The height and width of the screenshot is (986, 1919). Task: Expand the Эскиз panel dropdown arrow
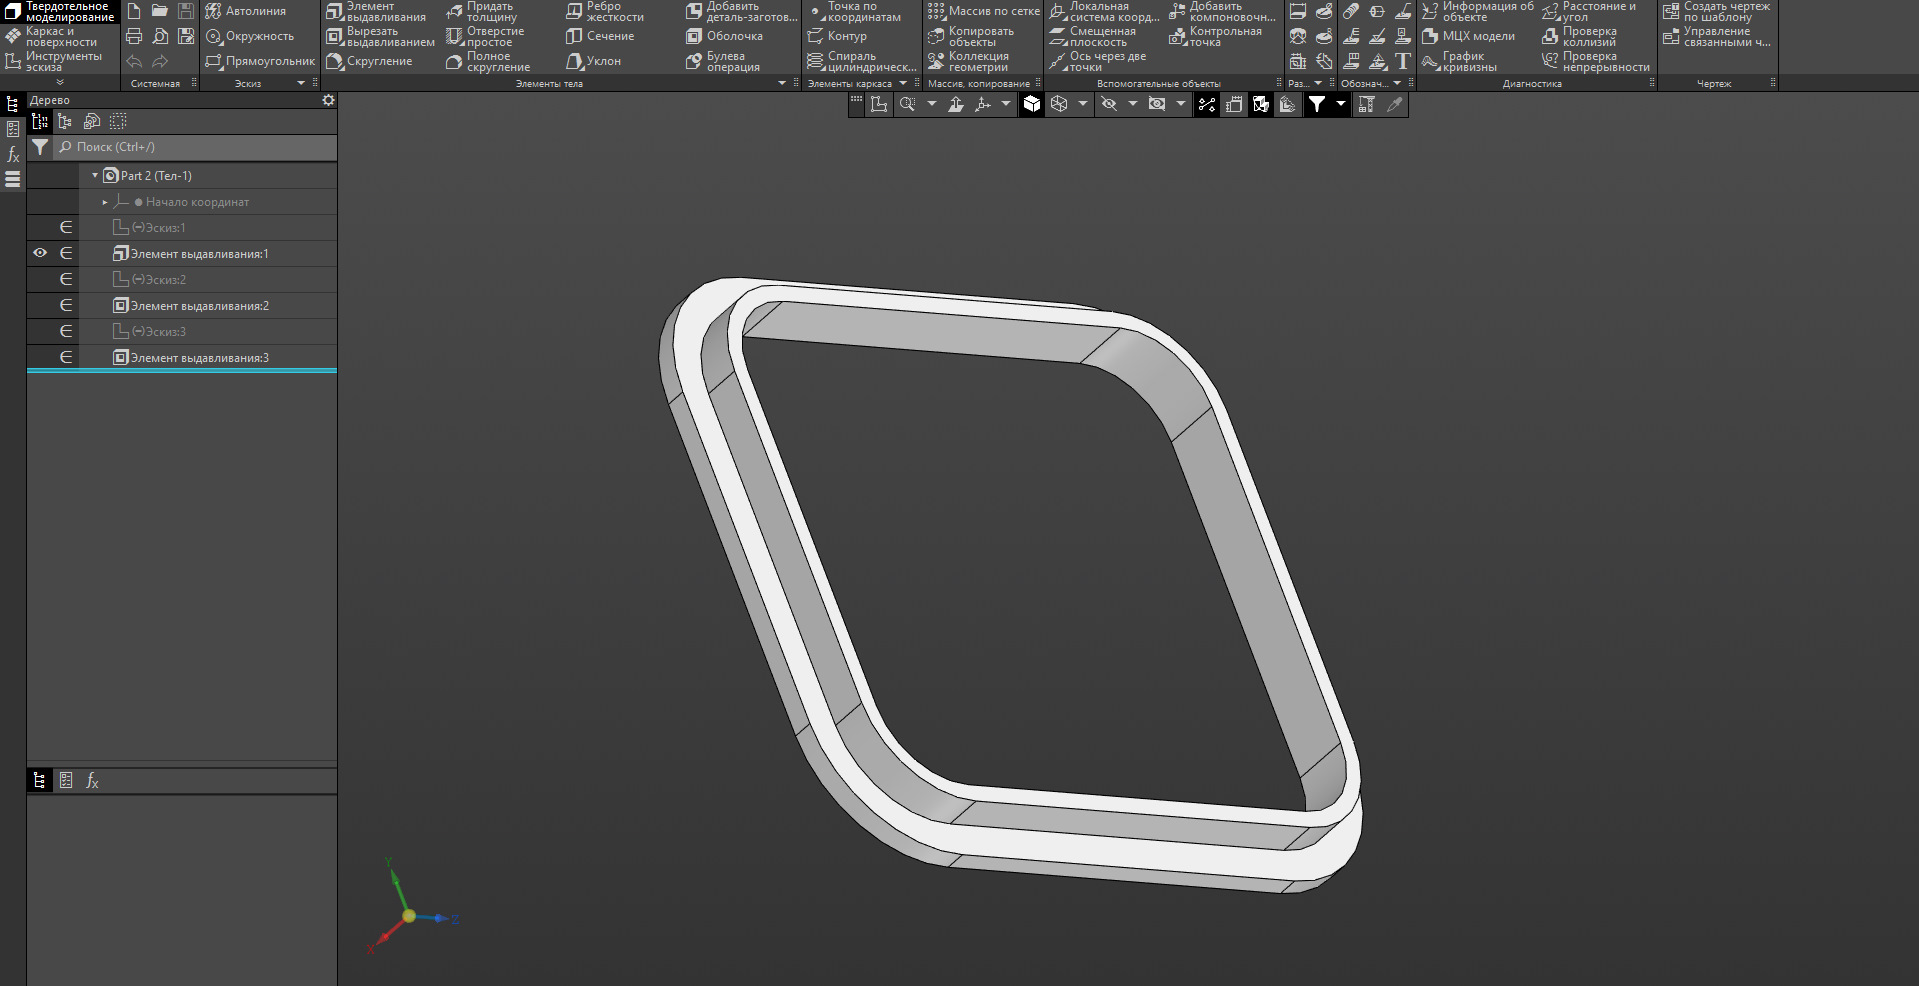[x=301, y=83]
